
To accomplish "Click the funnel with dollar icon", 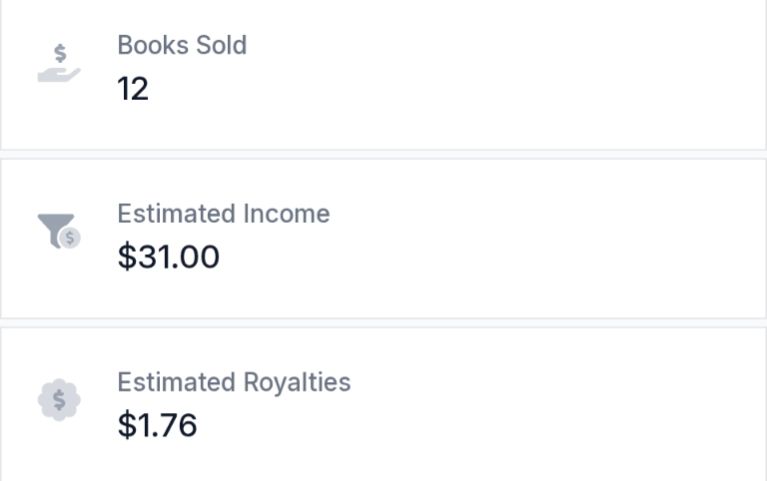I will point(59,231).
